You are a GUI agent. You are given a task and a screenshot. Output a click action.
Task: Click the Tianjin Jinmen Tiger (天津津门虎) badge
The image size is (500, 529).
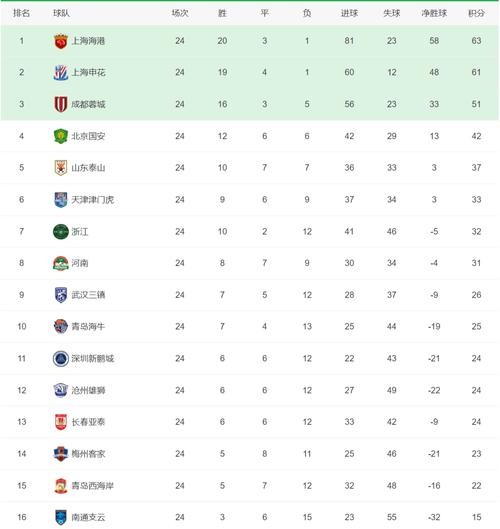[61, 200]
